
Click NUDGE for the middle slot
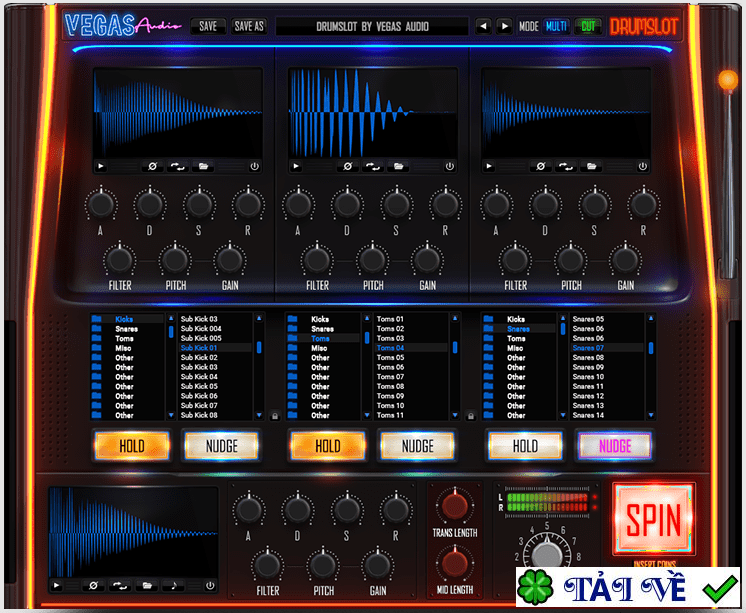(x=418, y=446)
